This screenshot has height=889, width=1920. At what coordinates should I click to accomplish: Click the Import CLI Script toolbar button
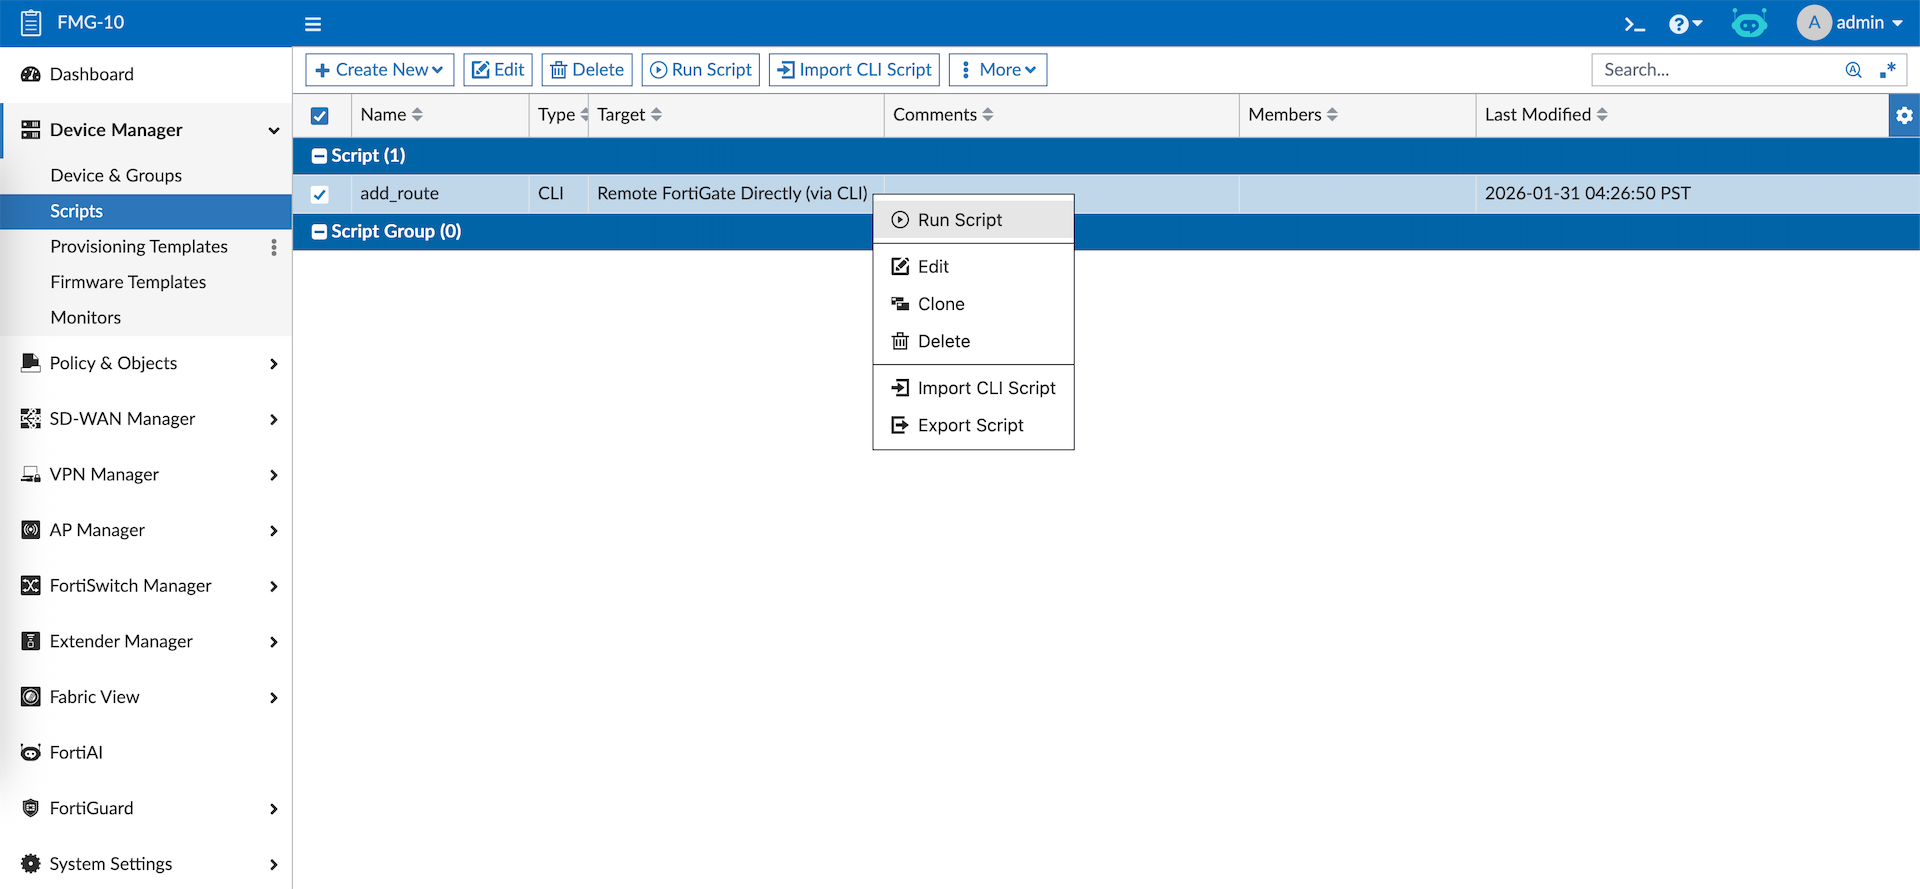point(854,70)
